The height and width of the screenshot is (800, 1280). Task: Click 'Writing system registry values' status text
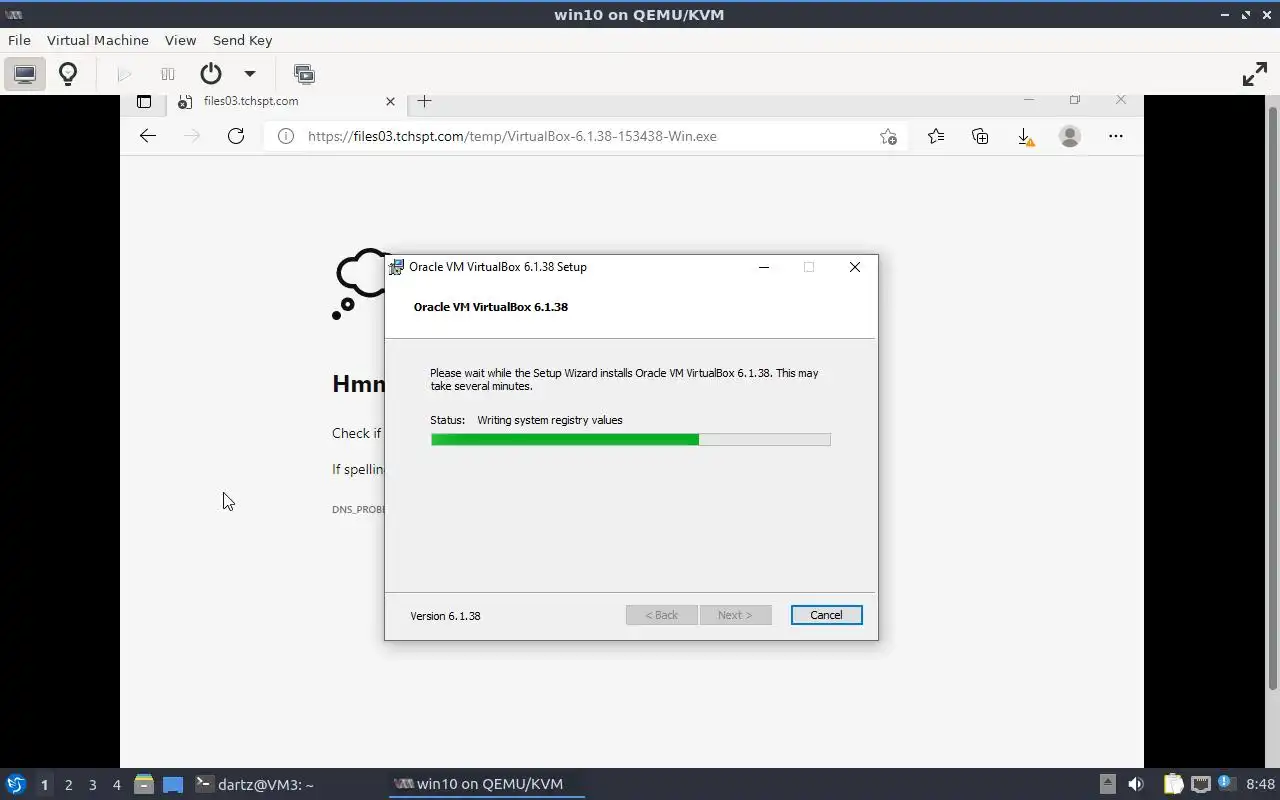point(550,420)
